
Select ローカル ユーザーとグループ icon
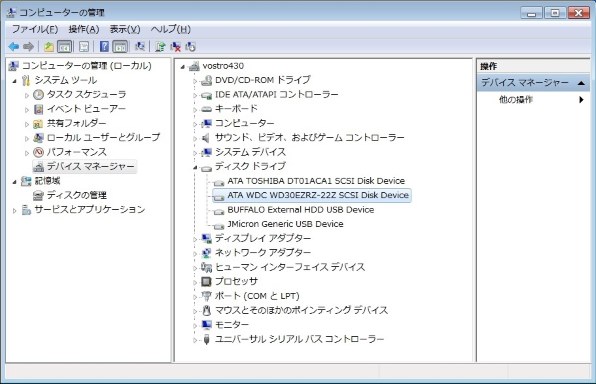pyautogui.click(x=38, y=138)
